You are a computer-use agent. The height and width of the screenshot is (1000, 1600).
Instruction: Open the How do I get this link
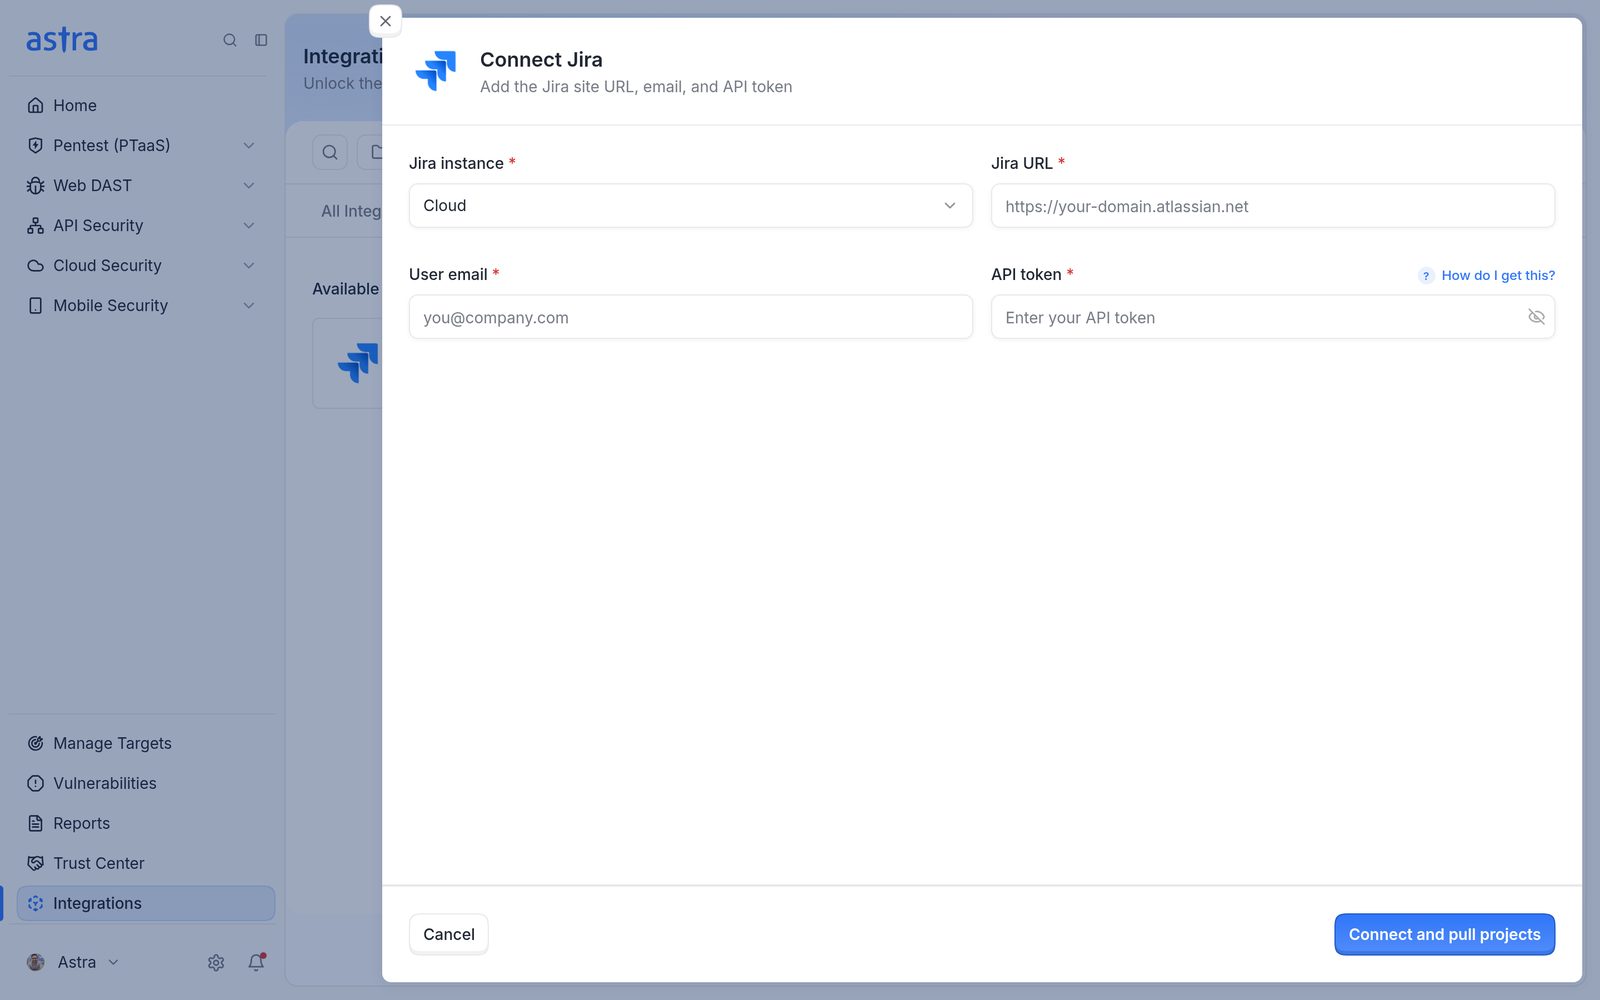click(1498, 276)
